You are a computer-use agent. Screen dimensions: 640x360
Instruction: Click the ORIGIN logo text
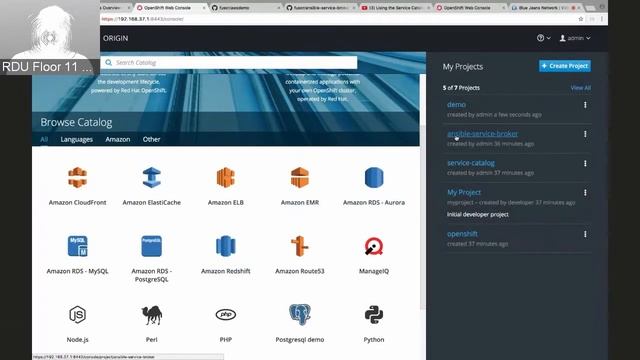pyautogui.click(x=116, y=38)
